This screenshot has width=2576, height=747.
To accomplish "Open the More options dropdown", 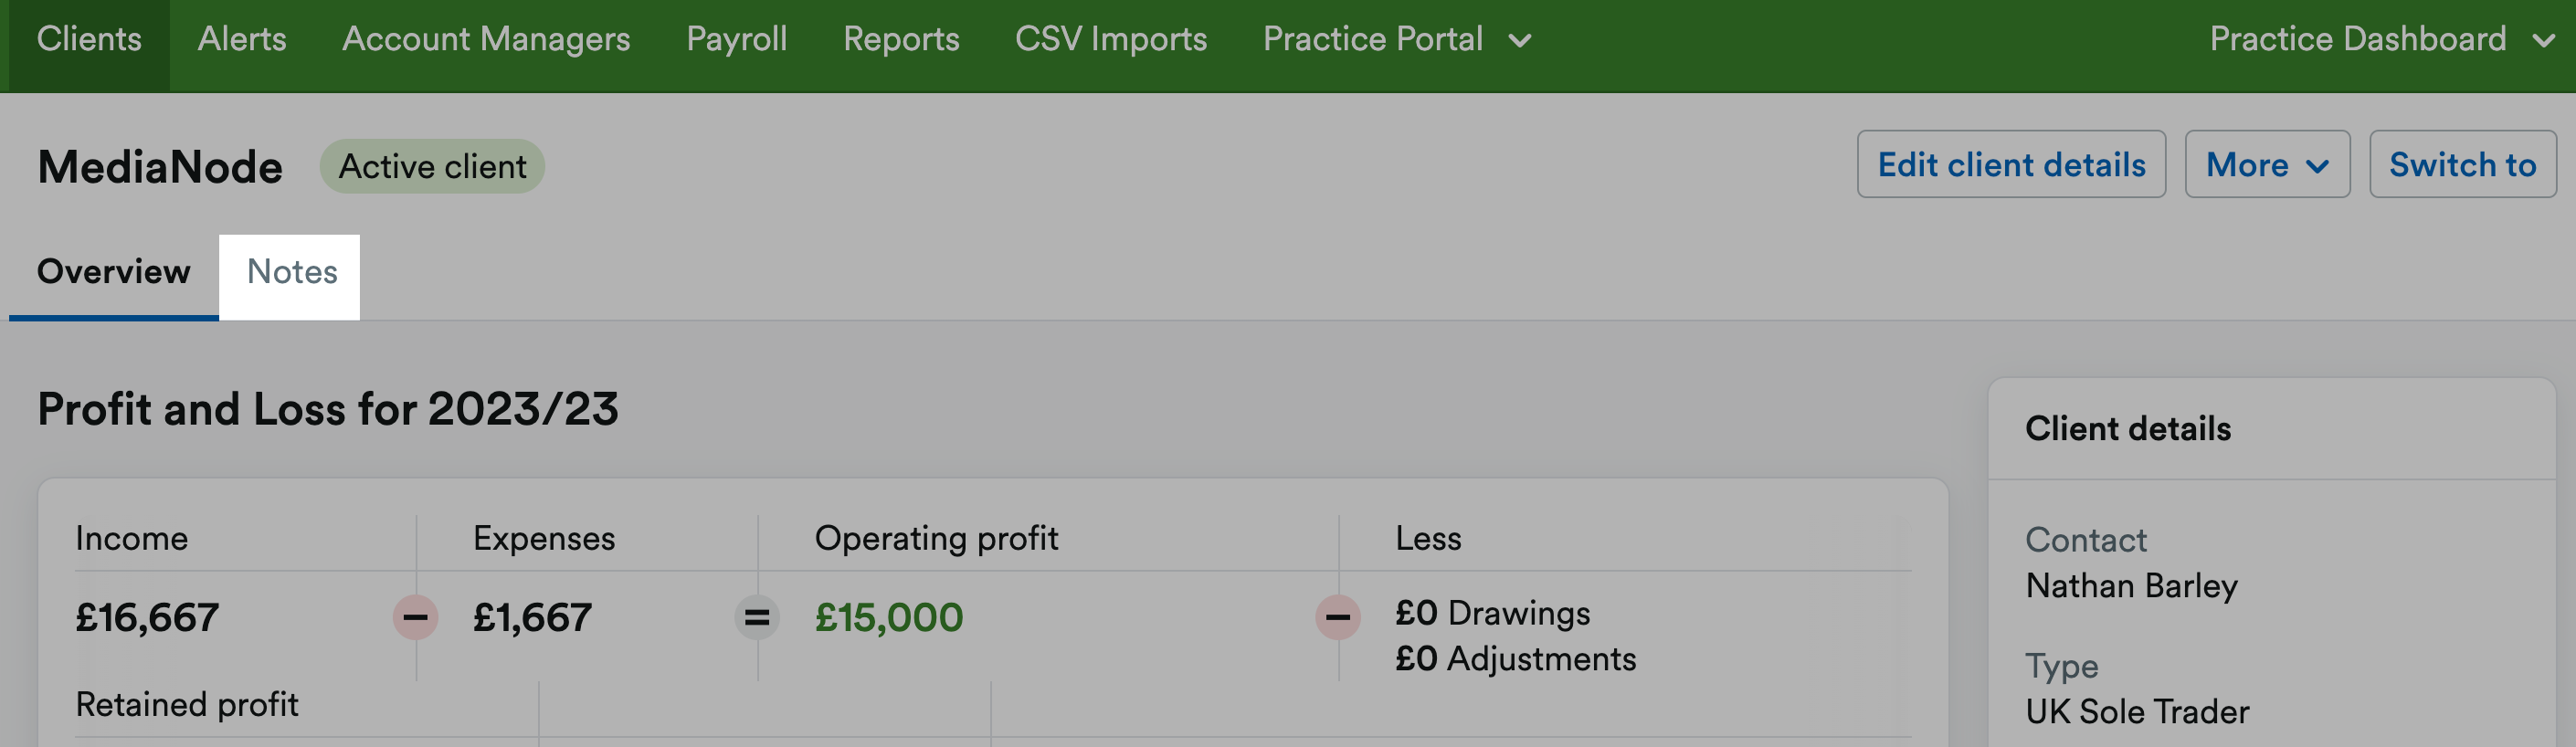I will click(x=2265, y=164).
